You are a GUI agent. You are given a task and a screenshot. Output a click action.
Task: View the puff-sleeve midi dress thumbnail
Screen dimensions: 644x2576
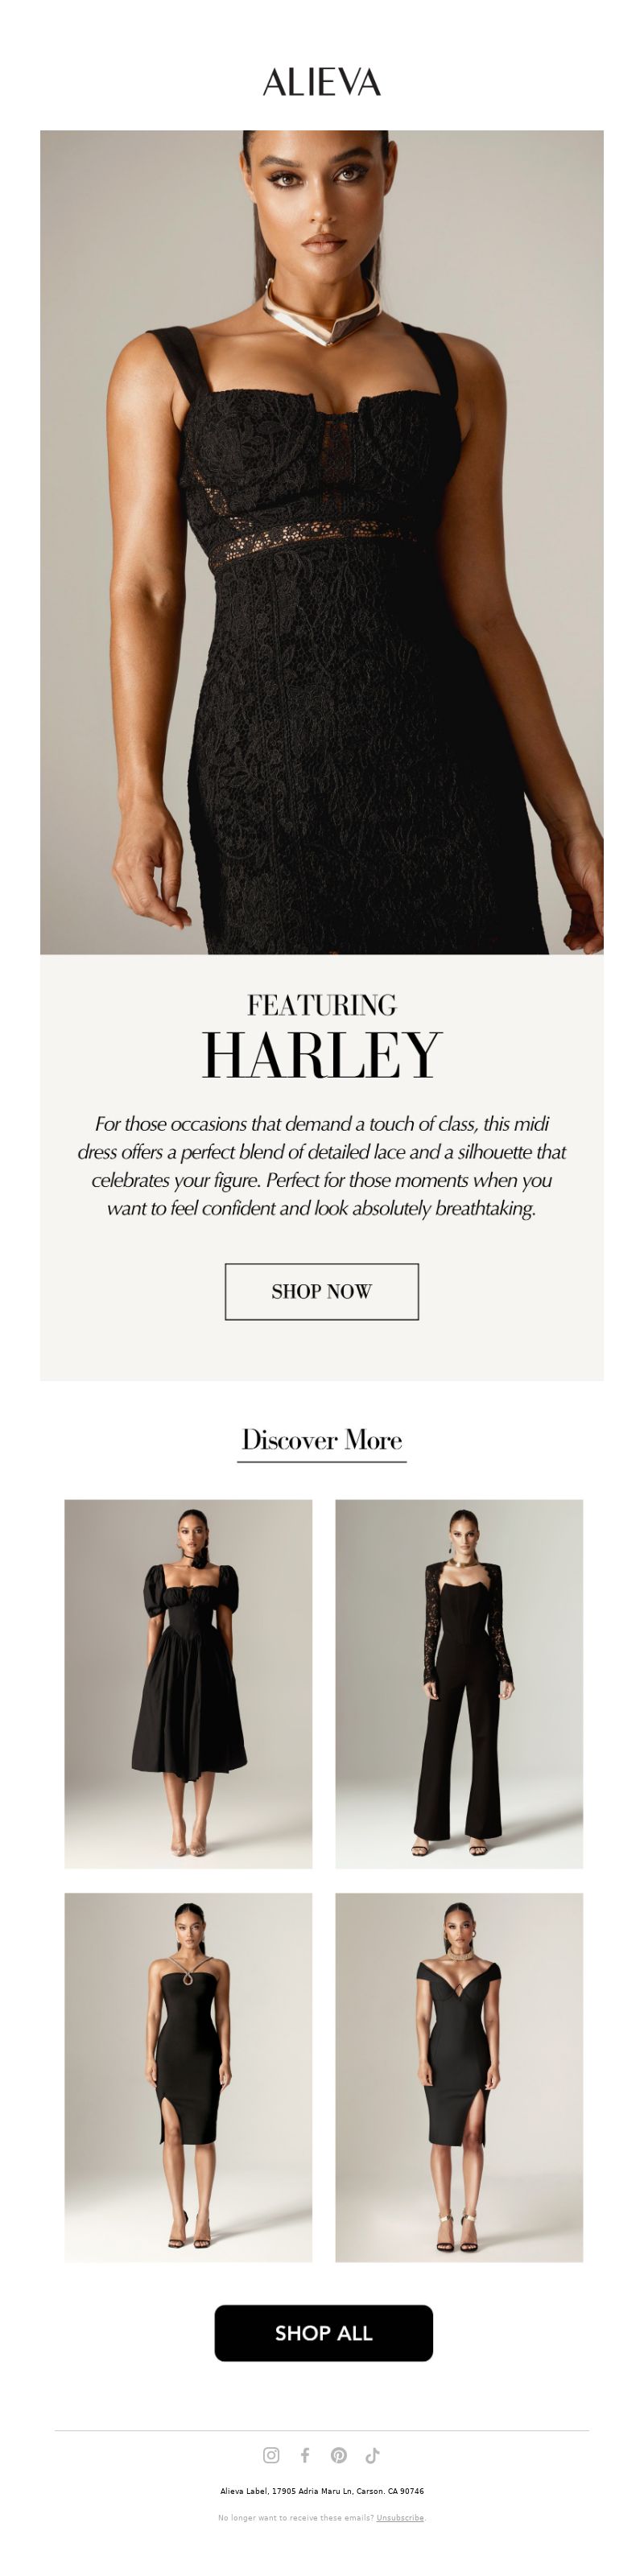click(188, 1684)
